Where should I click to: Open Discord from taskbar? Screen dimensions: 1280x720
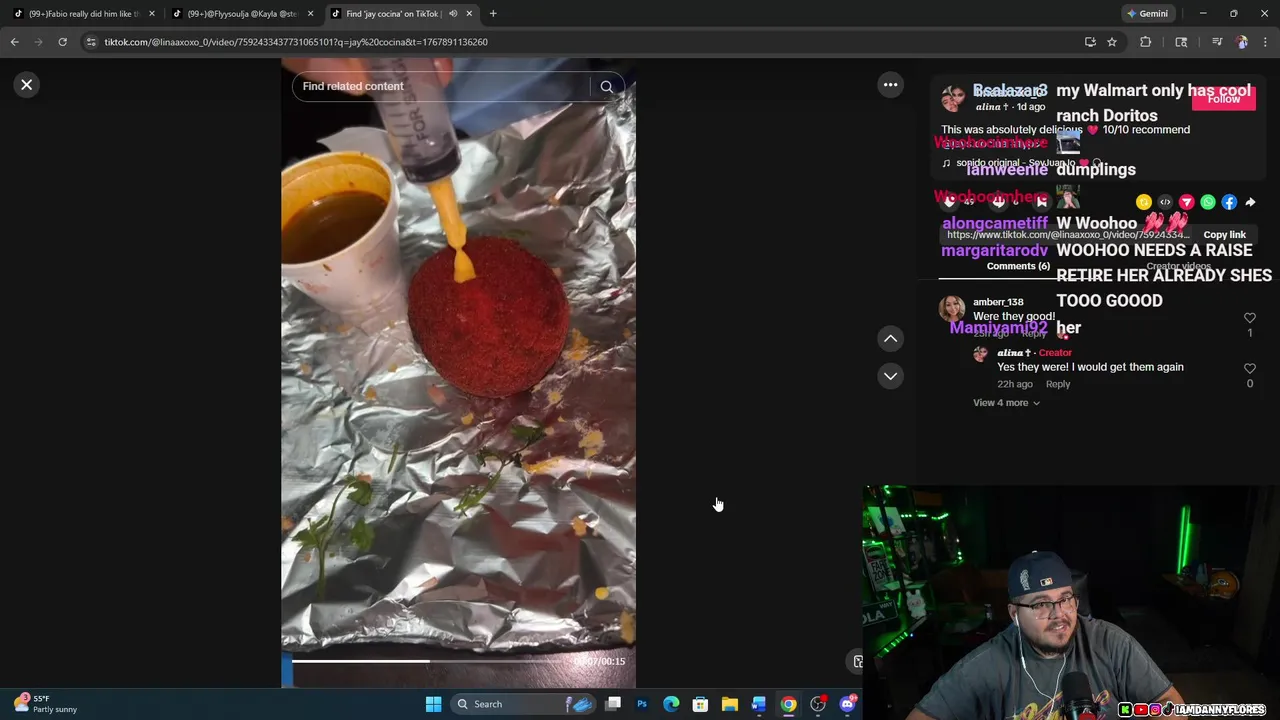[848, 704]
